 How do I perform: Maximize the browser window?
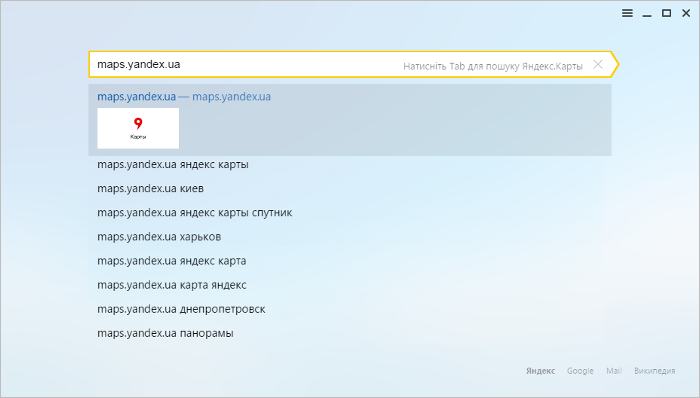tap(667, 13)
